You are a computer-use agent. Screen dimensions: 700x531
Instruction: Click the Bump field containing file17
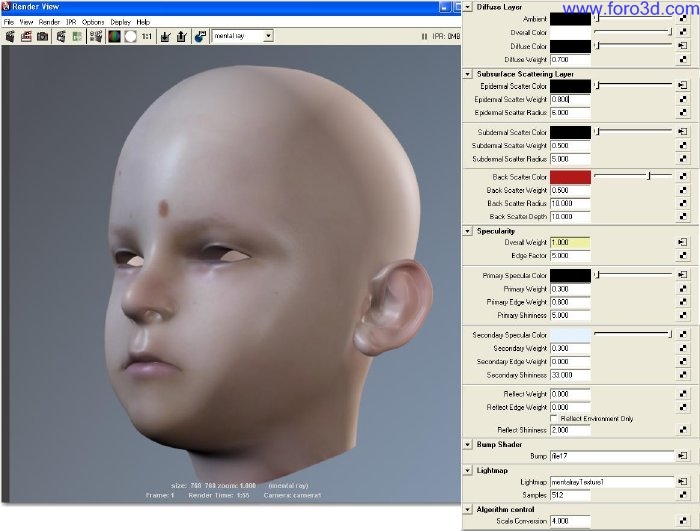(x=612, y=456)
